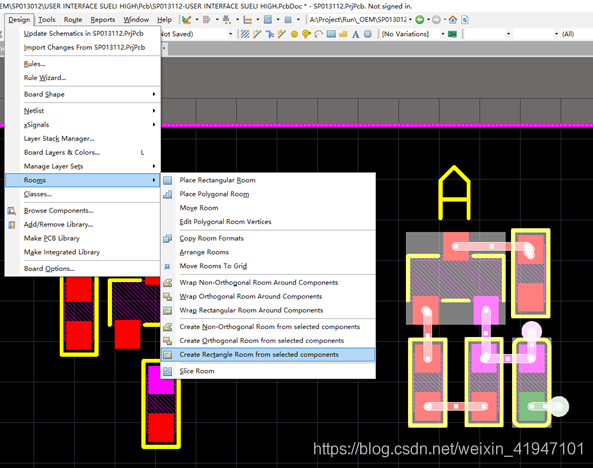This screenshot has height=468, width=593.
Task: Click the Slice Room icon in submenu
Action: click(x=168, y=371)
